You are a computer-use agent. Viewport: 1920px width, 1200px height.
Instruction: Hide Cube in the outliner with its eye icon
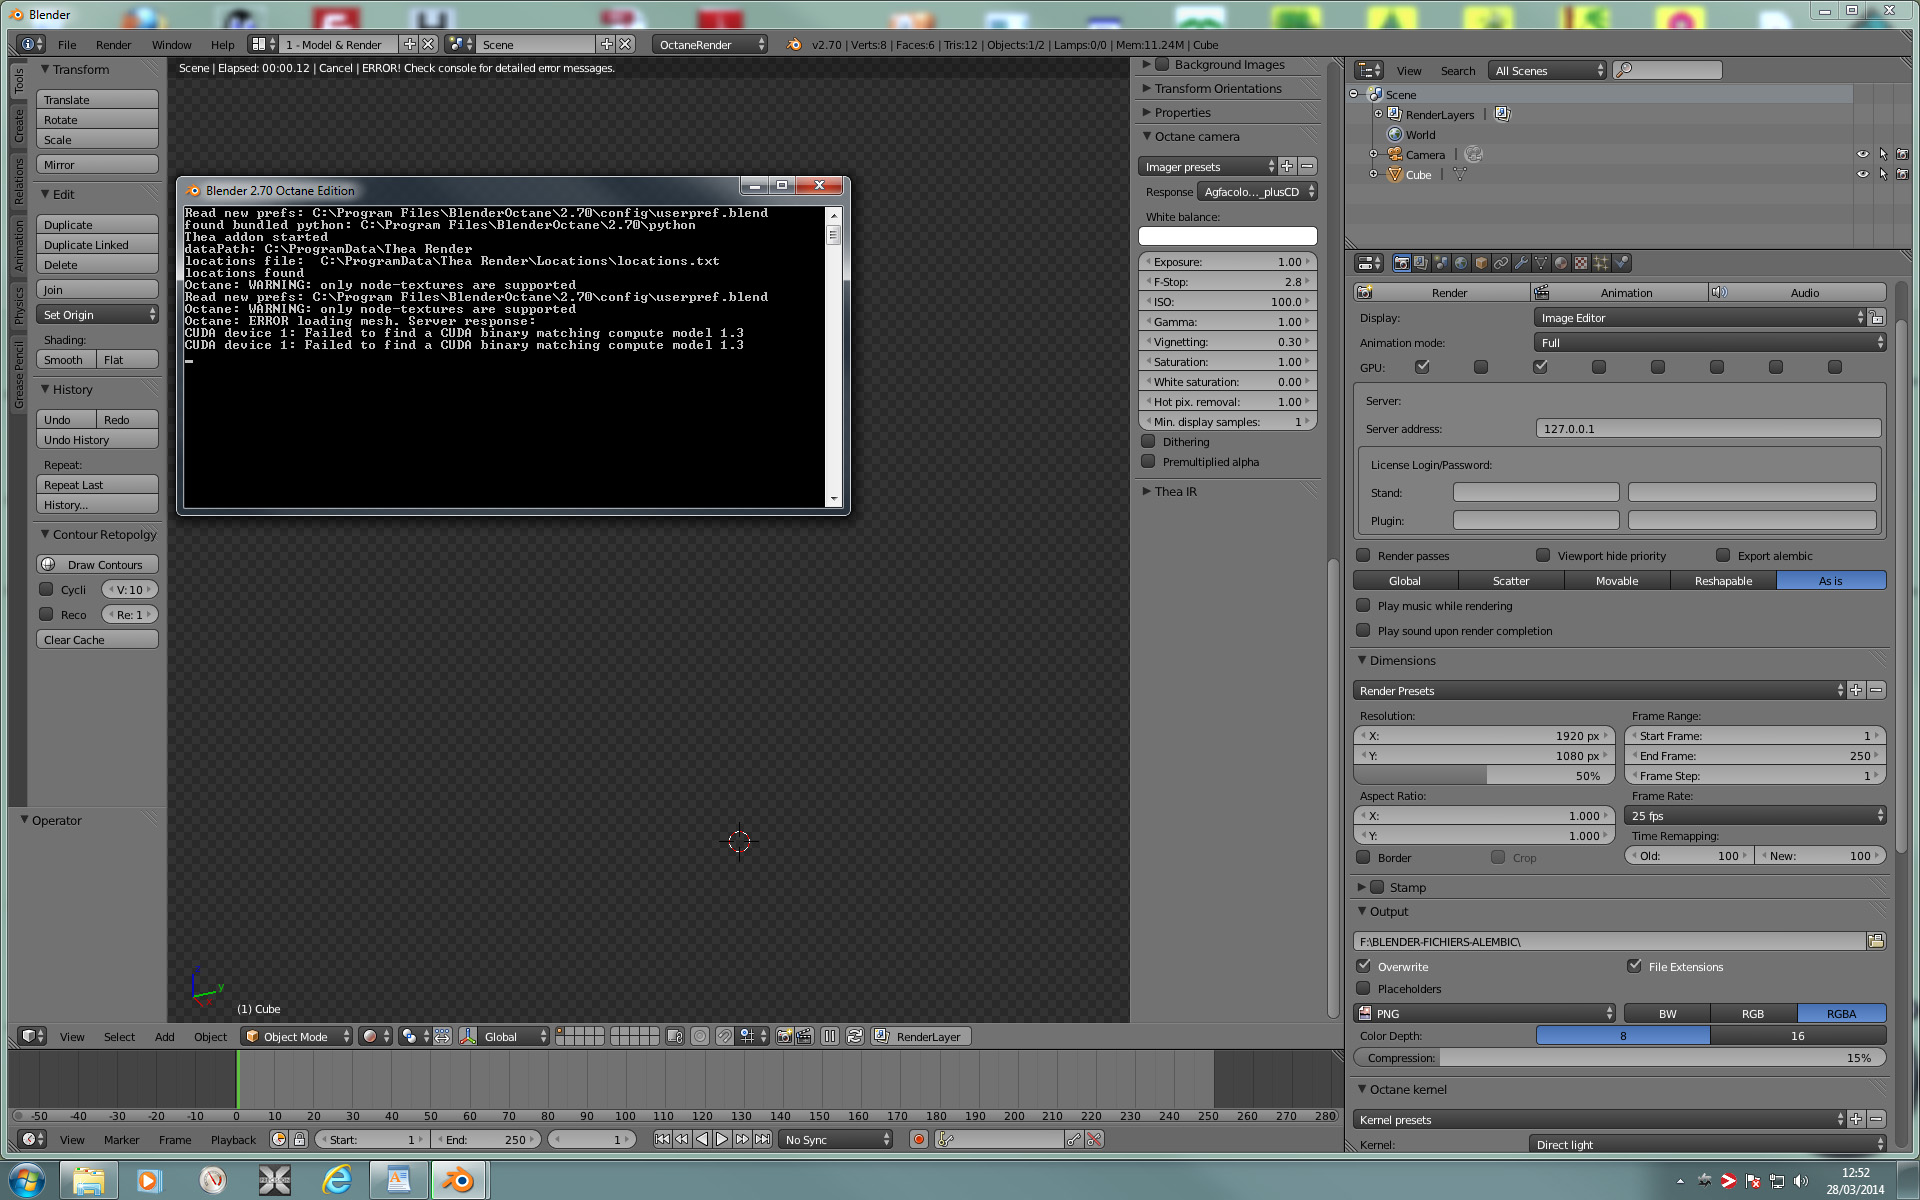pos(1862,174)
